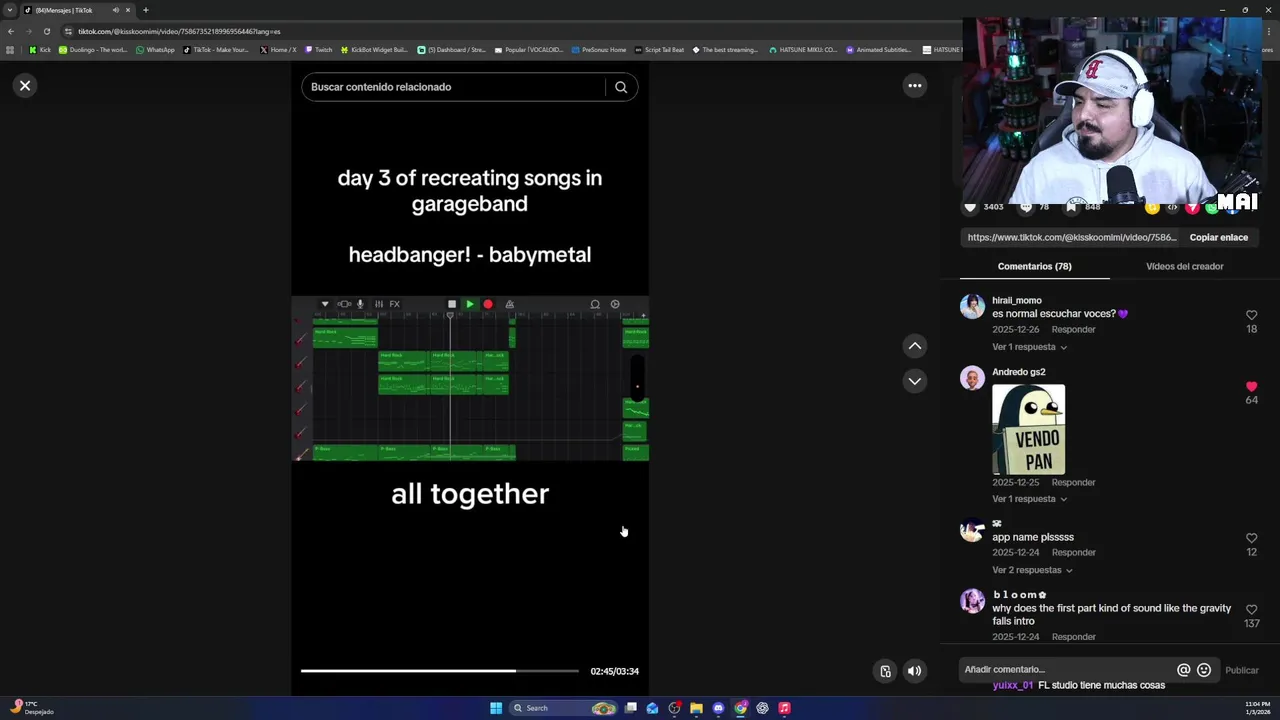Like the 'app name plsssss' comment
Screen dimensions: 1280x720
(1251, 539)
